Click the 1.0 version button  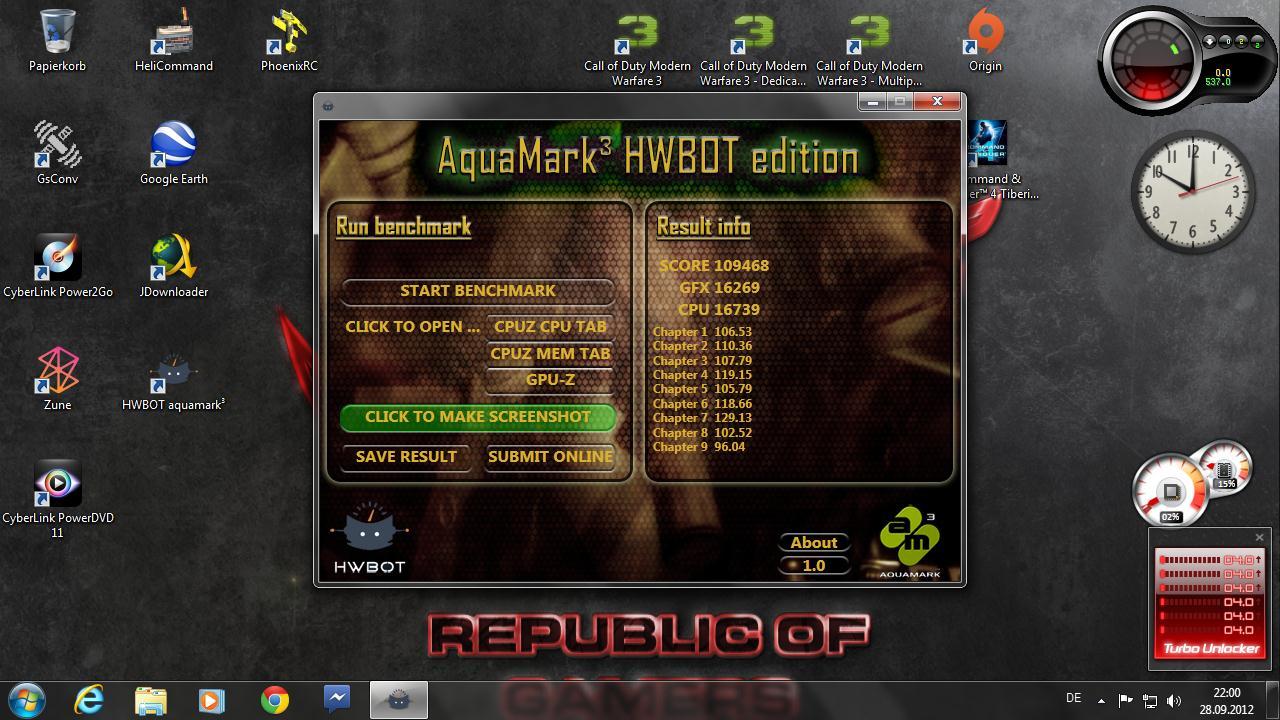pyautogui.click(x=814, y=565)
